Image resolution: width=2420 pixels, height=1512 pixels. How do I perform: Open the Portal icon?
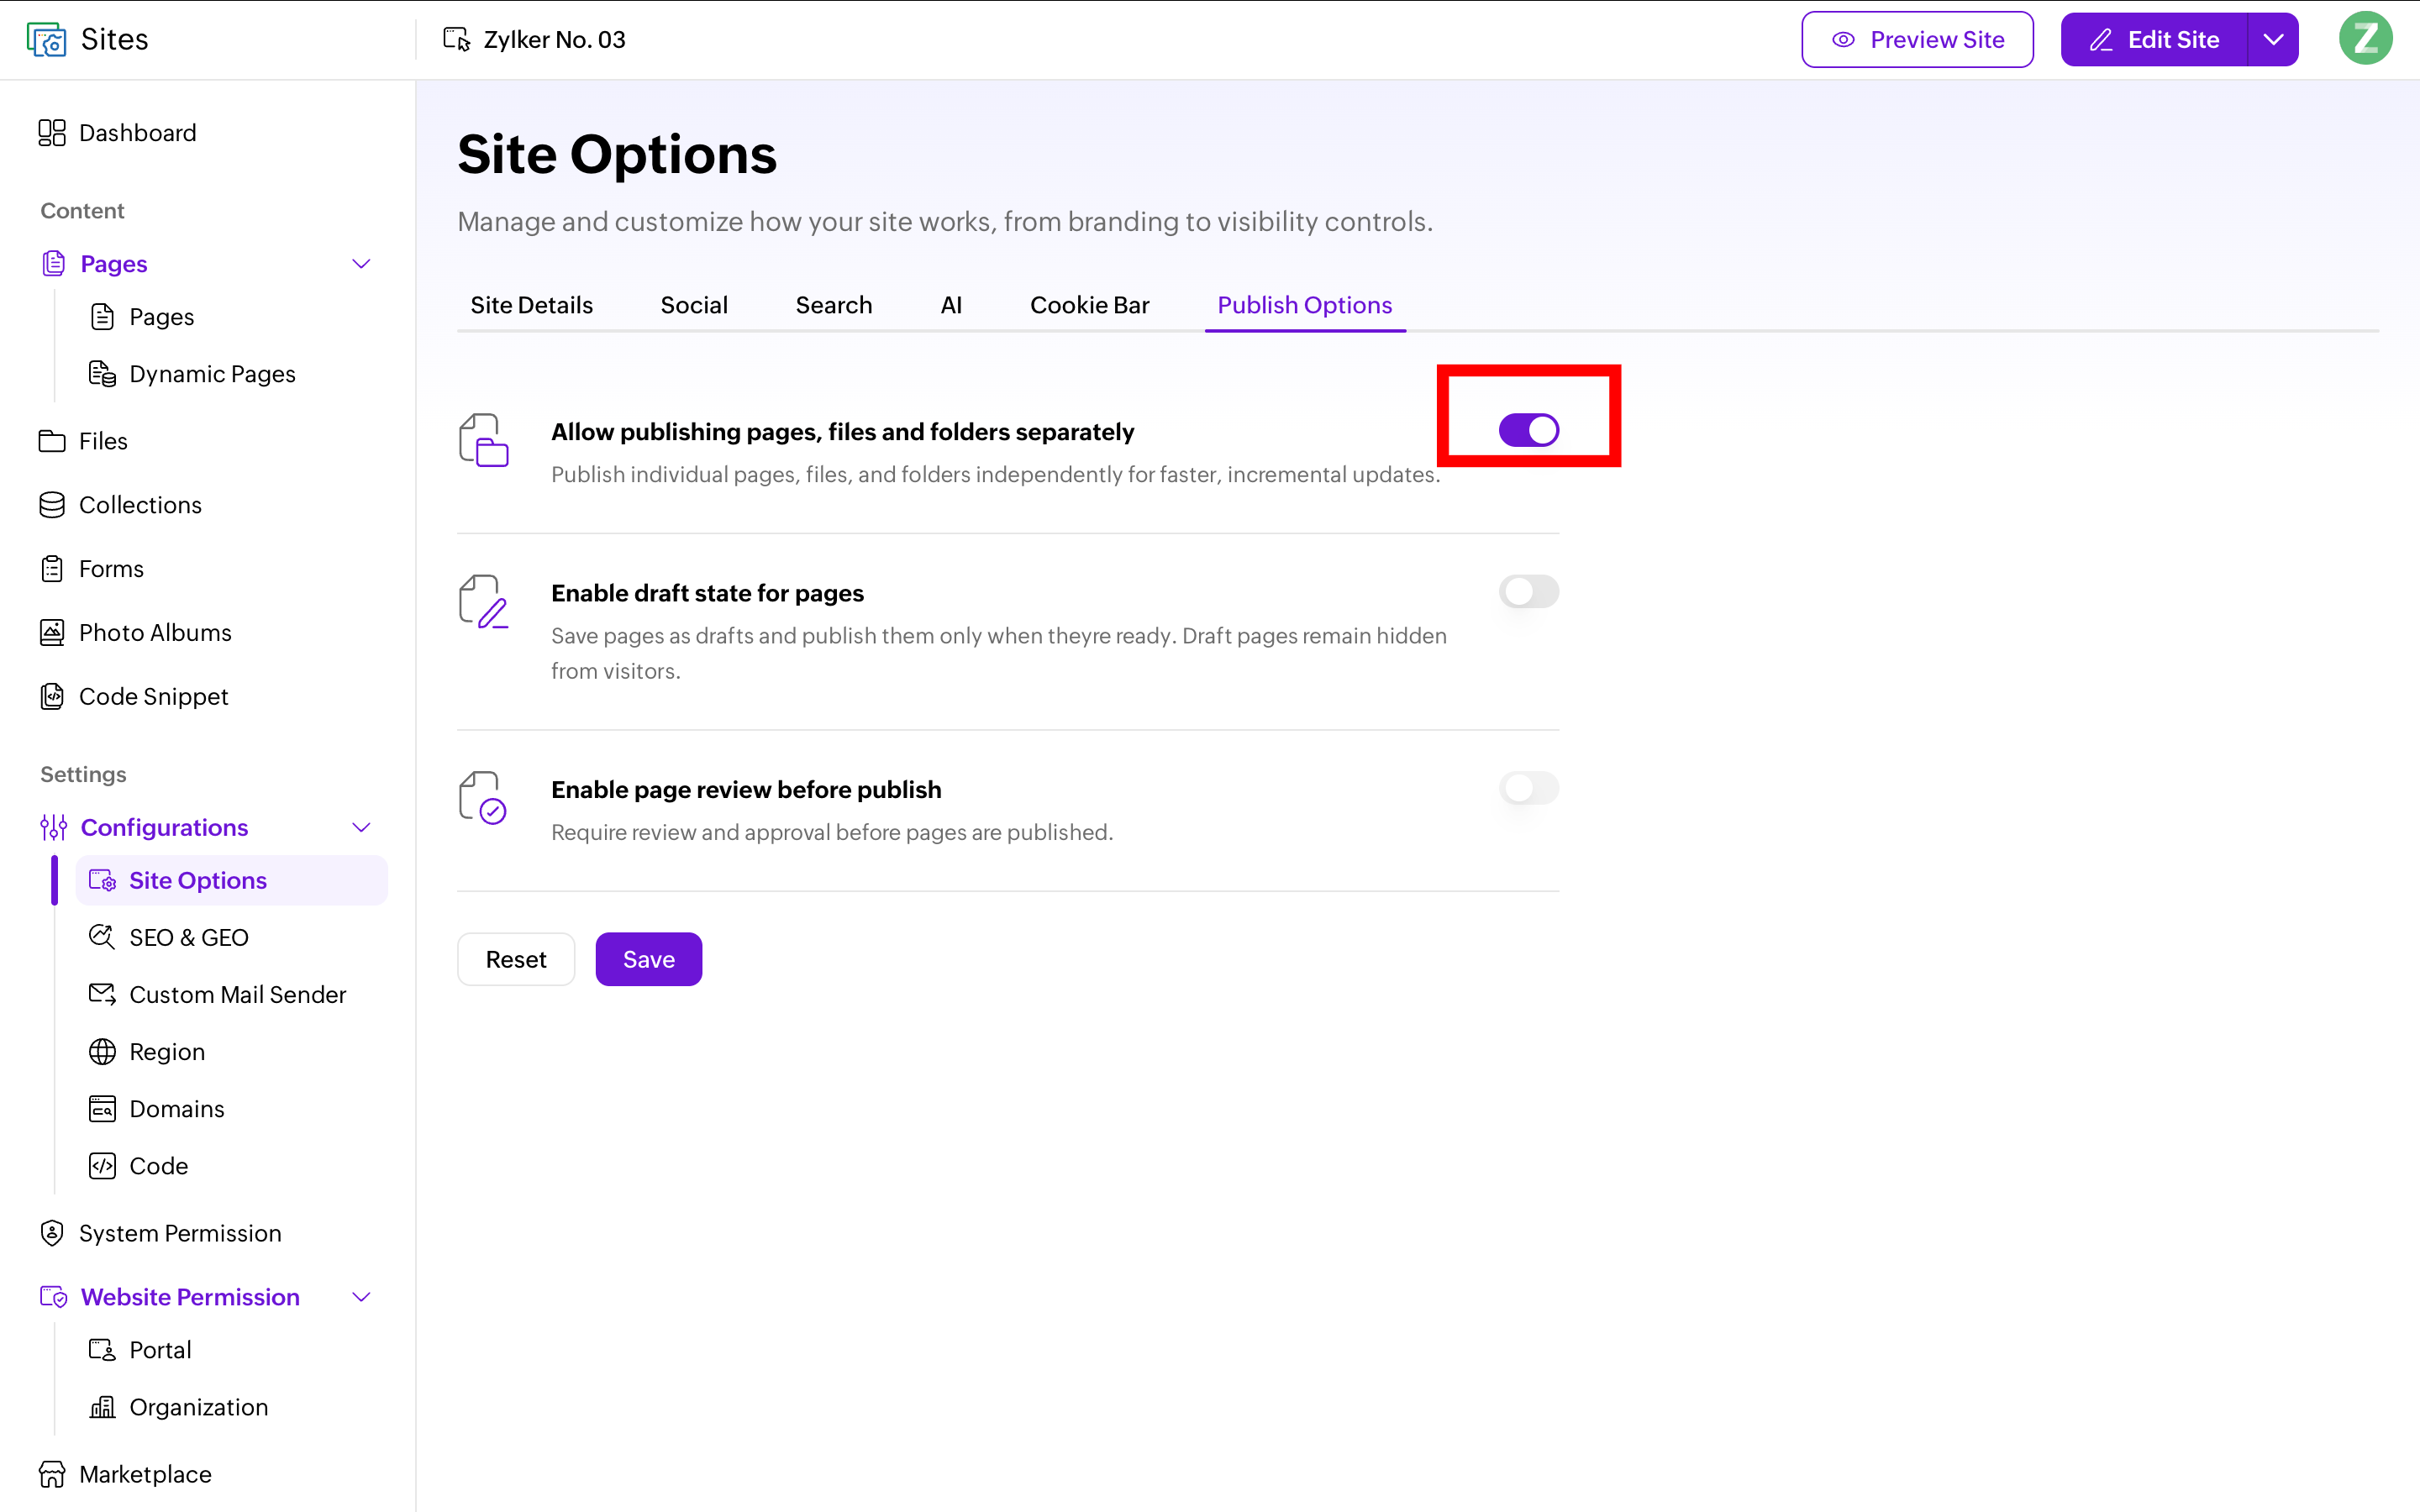click(x=102, y=1350)
